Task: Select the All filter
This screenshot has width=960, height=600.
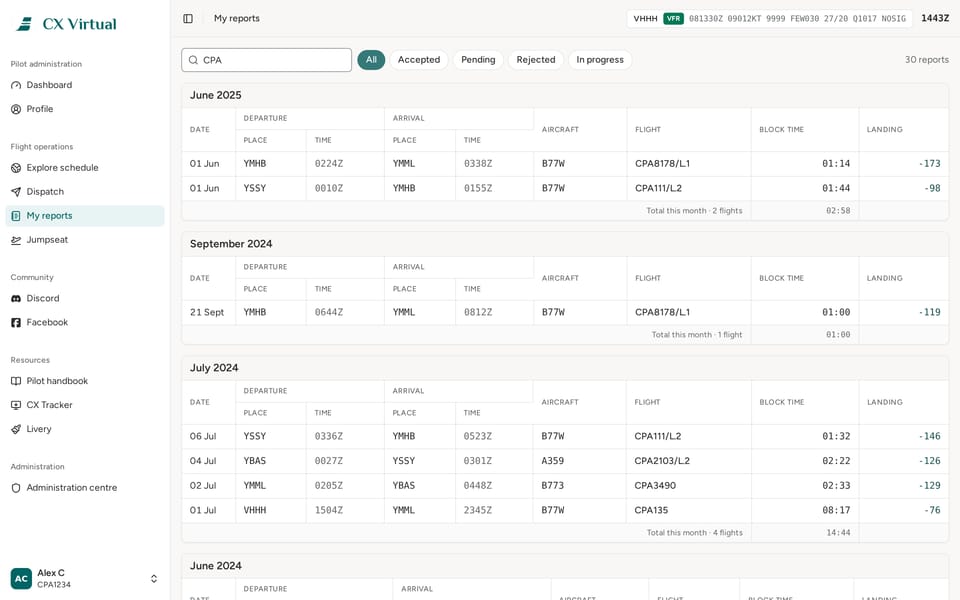Action: 371,59
